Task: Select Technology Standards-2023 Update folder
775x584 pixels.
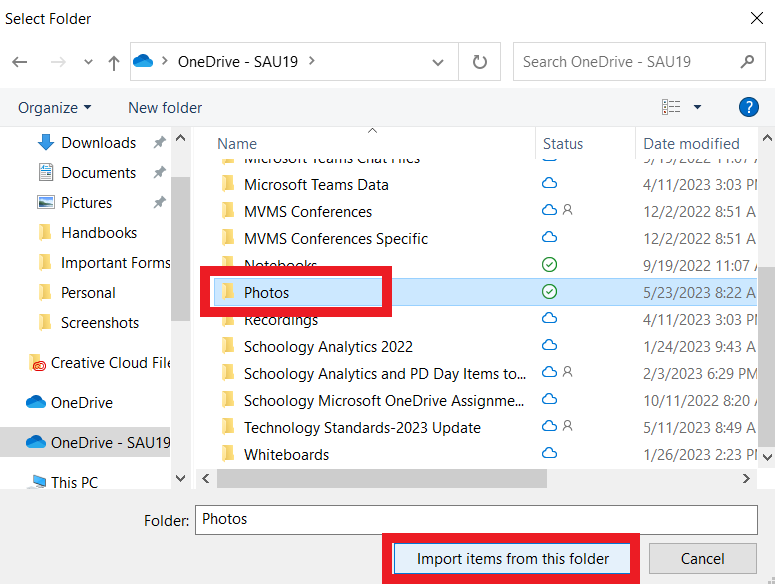Action: (362, 428)
